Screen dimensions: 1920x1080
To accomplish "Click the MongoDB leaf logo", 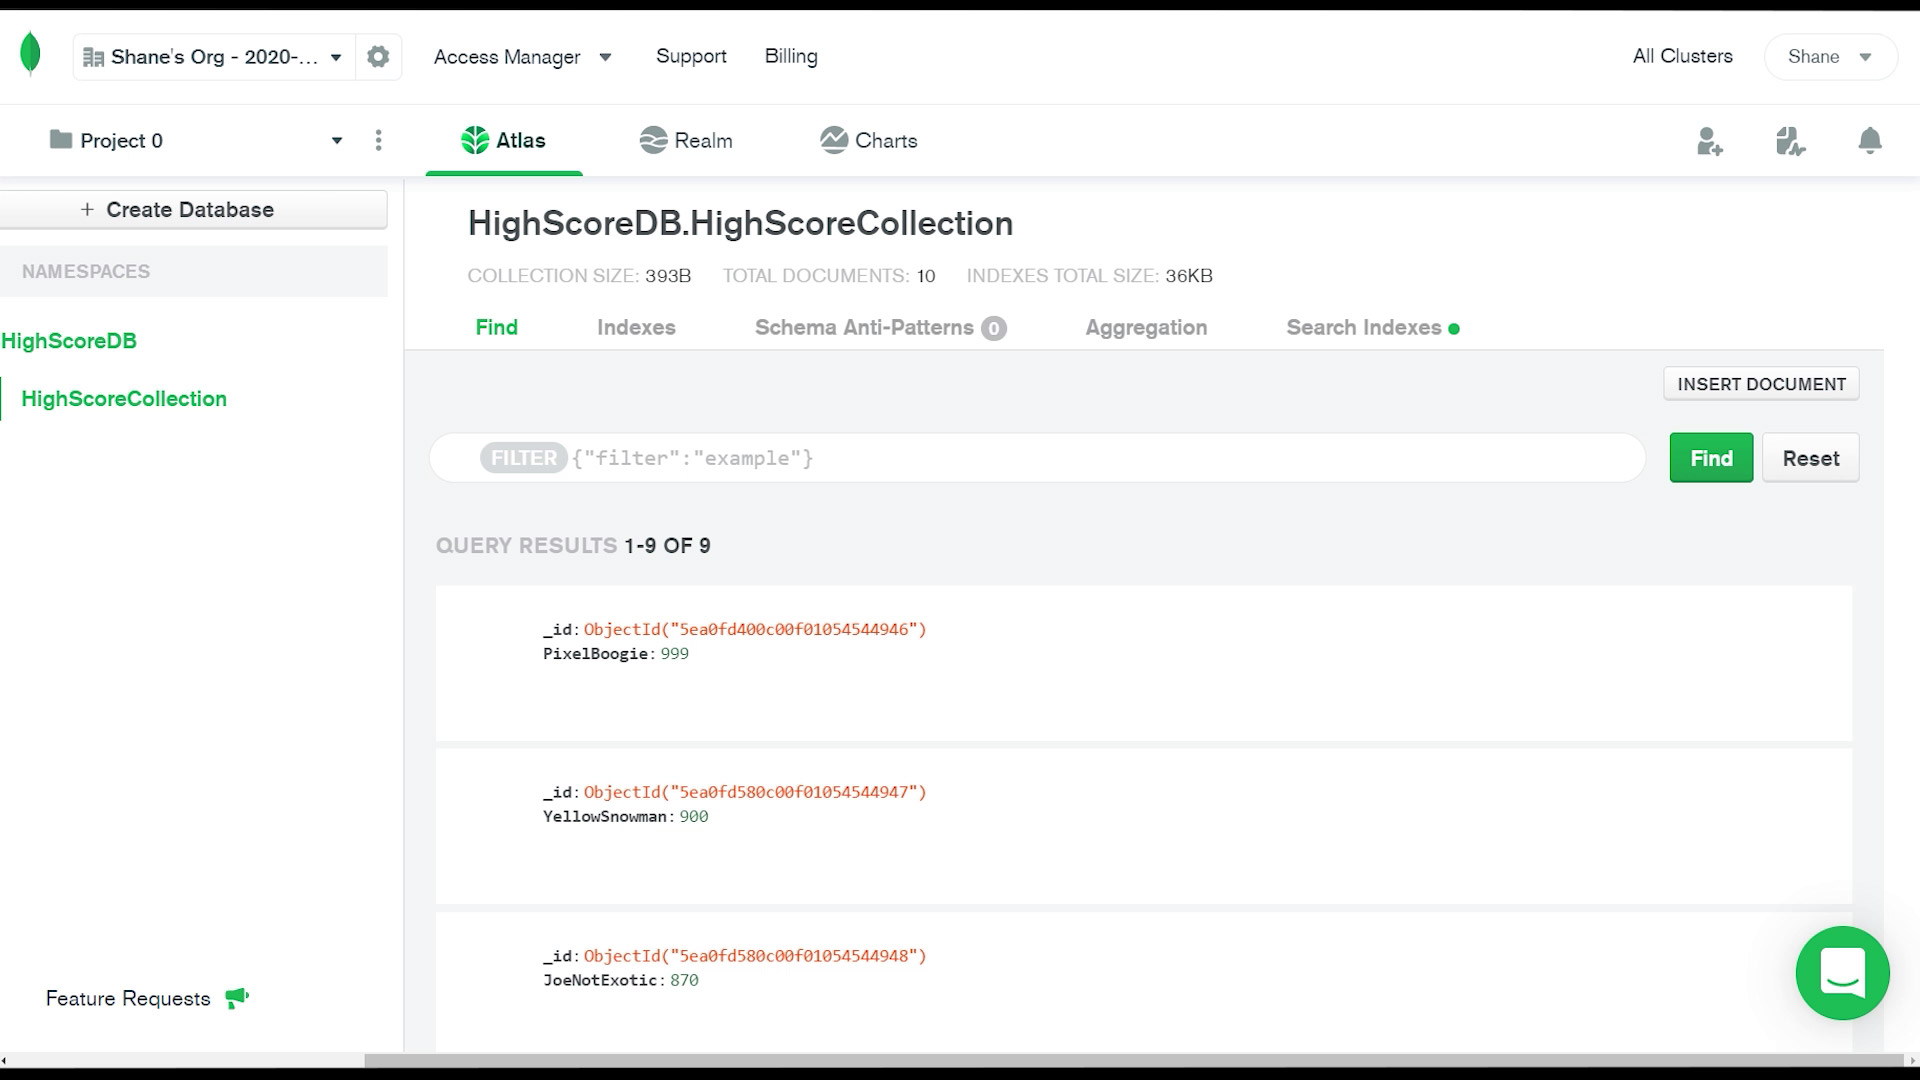I will (x=30, y=54).
